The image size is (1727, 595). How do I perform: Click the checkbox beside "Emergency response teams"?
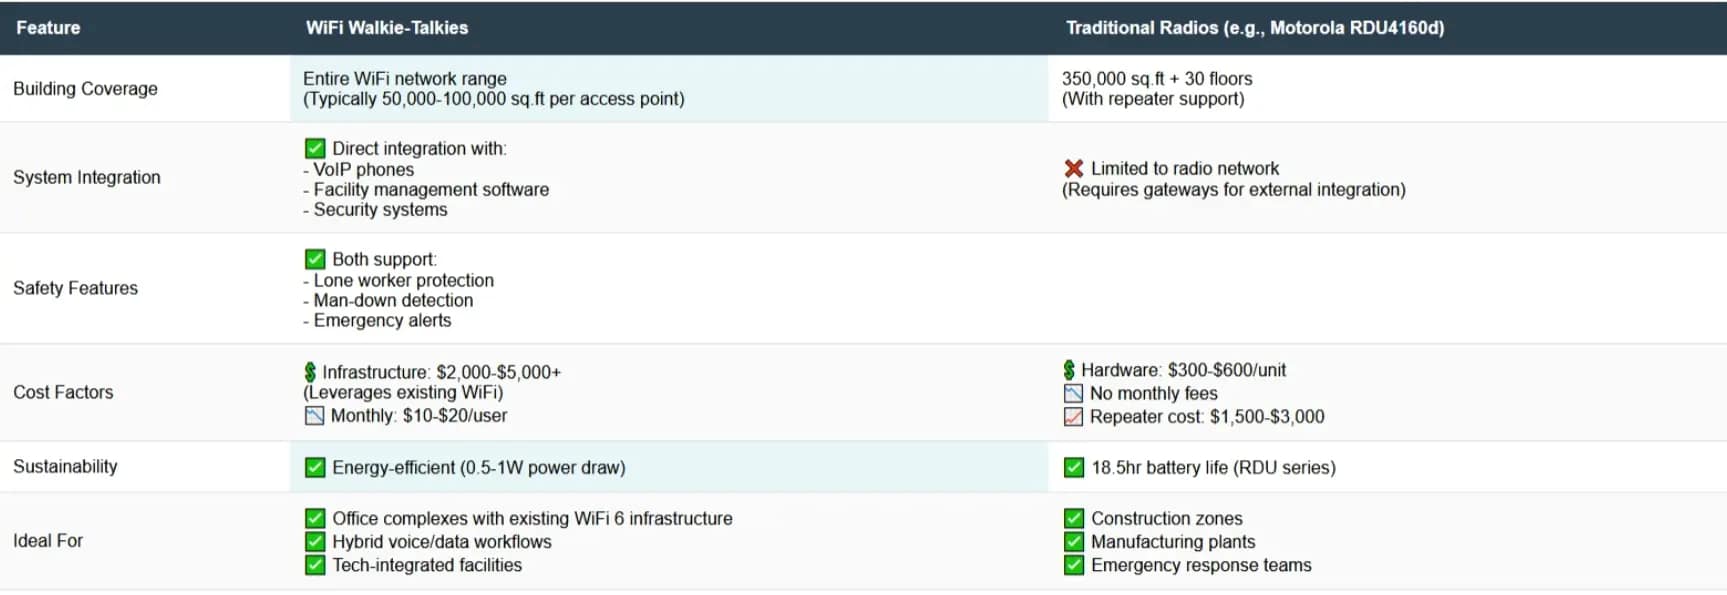[1074, 566]
